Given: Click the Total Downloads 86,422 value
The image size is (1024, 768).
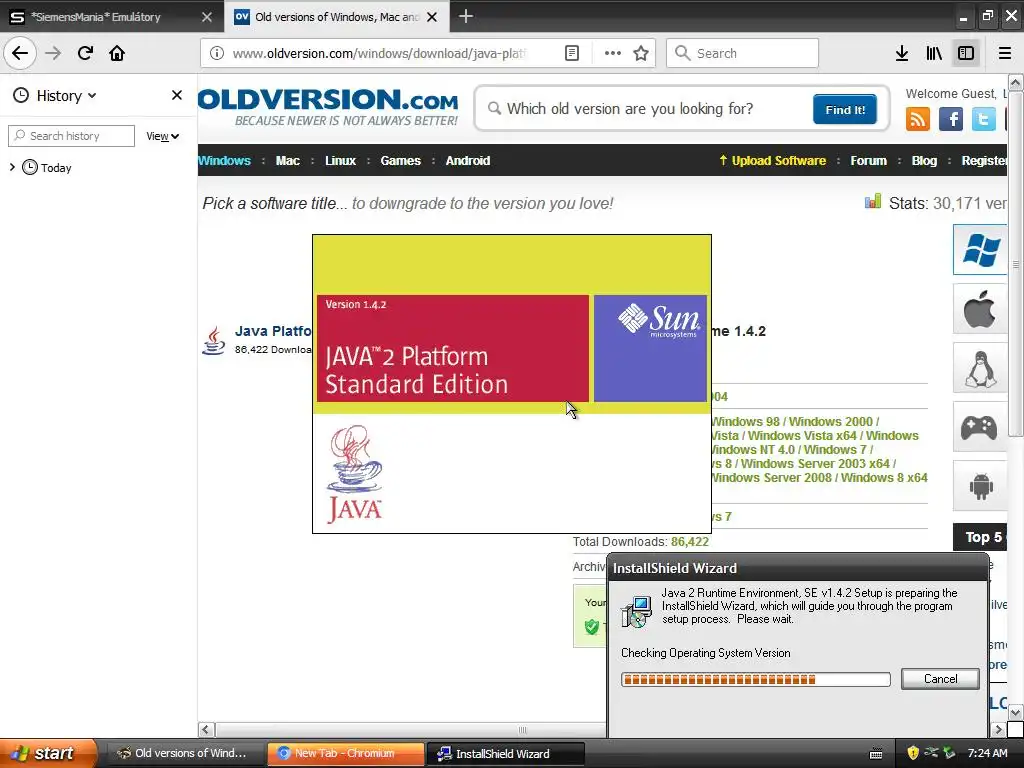Looking at the screenshot, I should coord(690,541).
